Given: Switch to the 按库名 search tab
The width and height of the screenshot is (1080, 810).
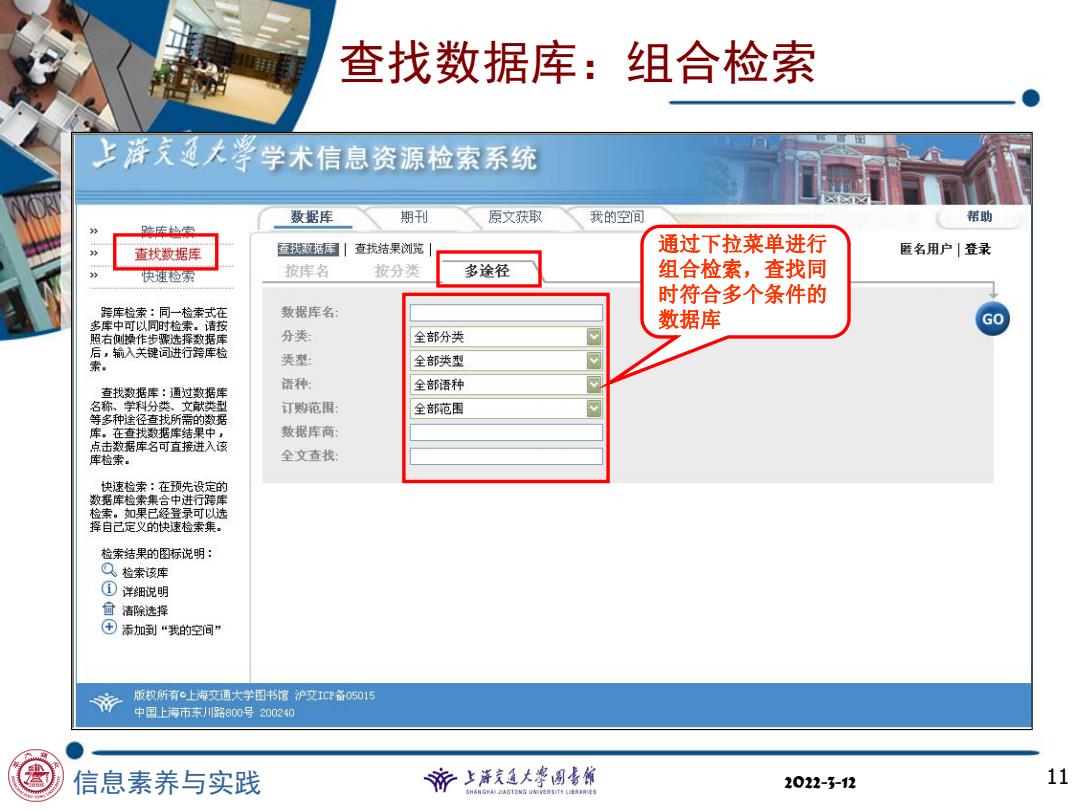Looking at the screenshot, I should [307, 271].
